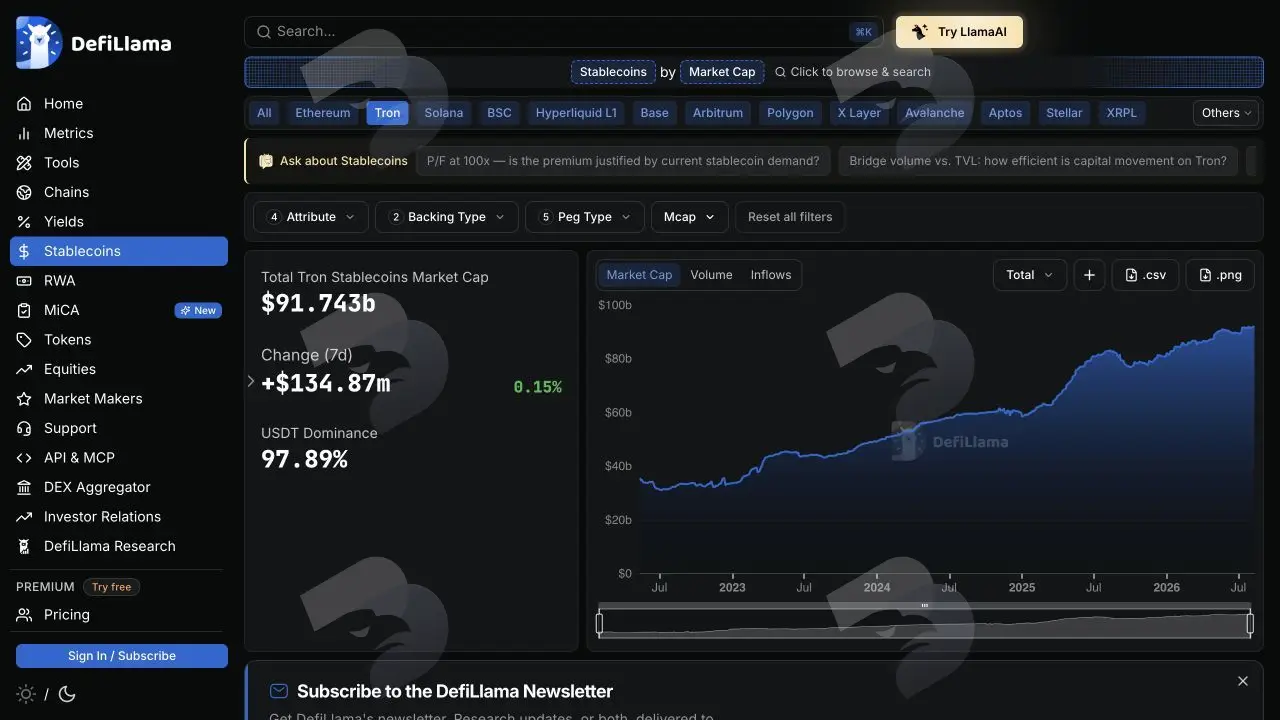Screen dimensions: 1280x720
Task: Switch to dark theme moon icon
Action: coord(67,694)
